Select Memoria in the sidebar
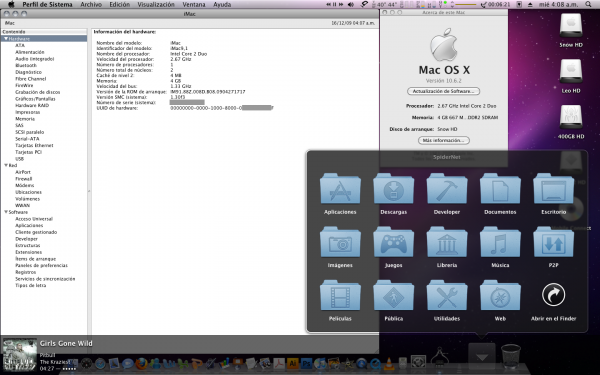Image resolution: width=600 pixels, height=375 pixels. pyautogui.click(x=25, y=119)
